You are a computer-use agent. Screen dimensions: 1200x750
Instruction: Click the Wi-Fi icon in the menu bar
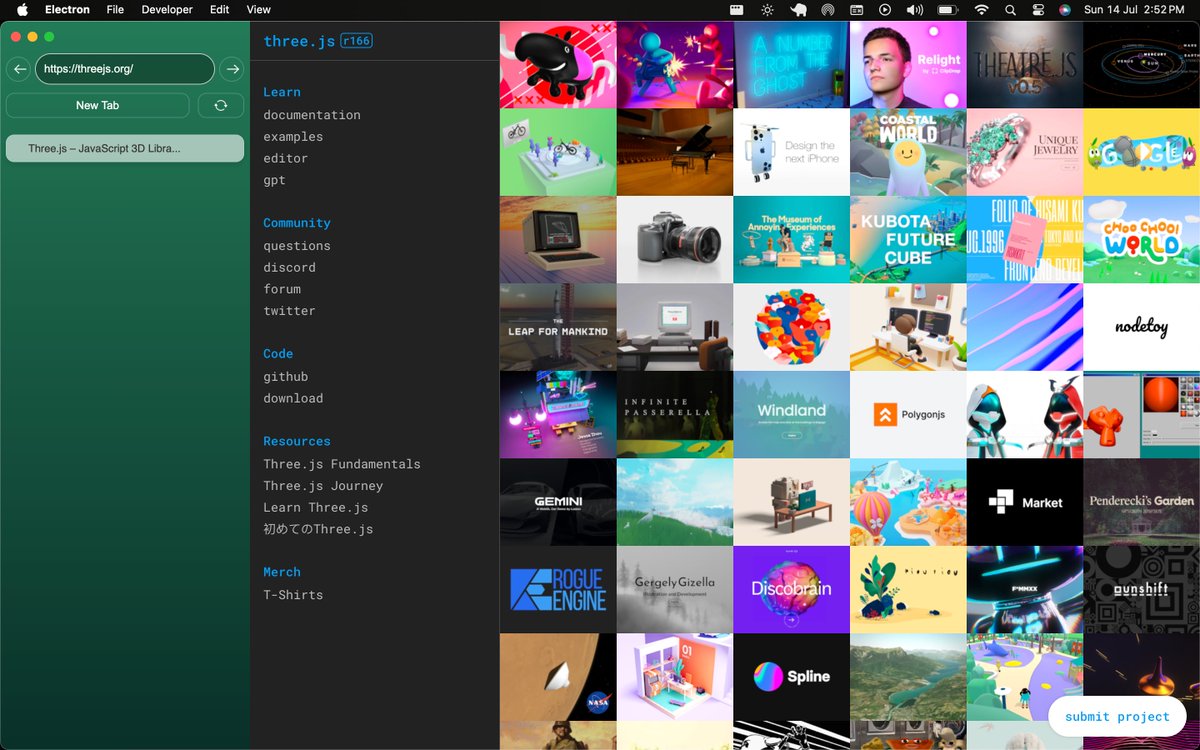pos(982,10)
